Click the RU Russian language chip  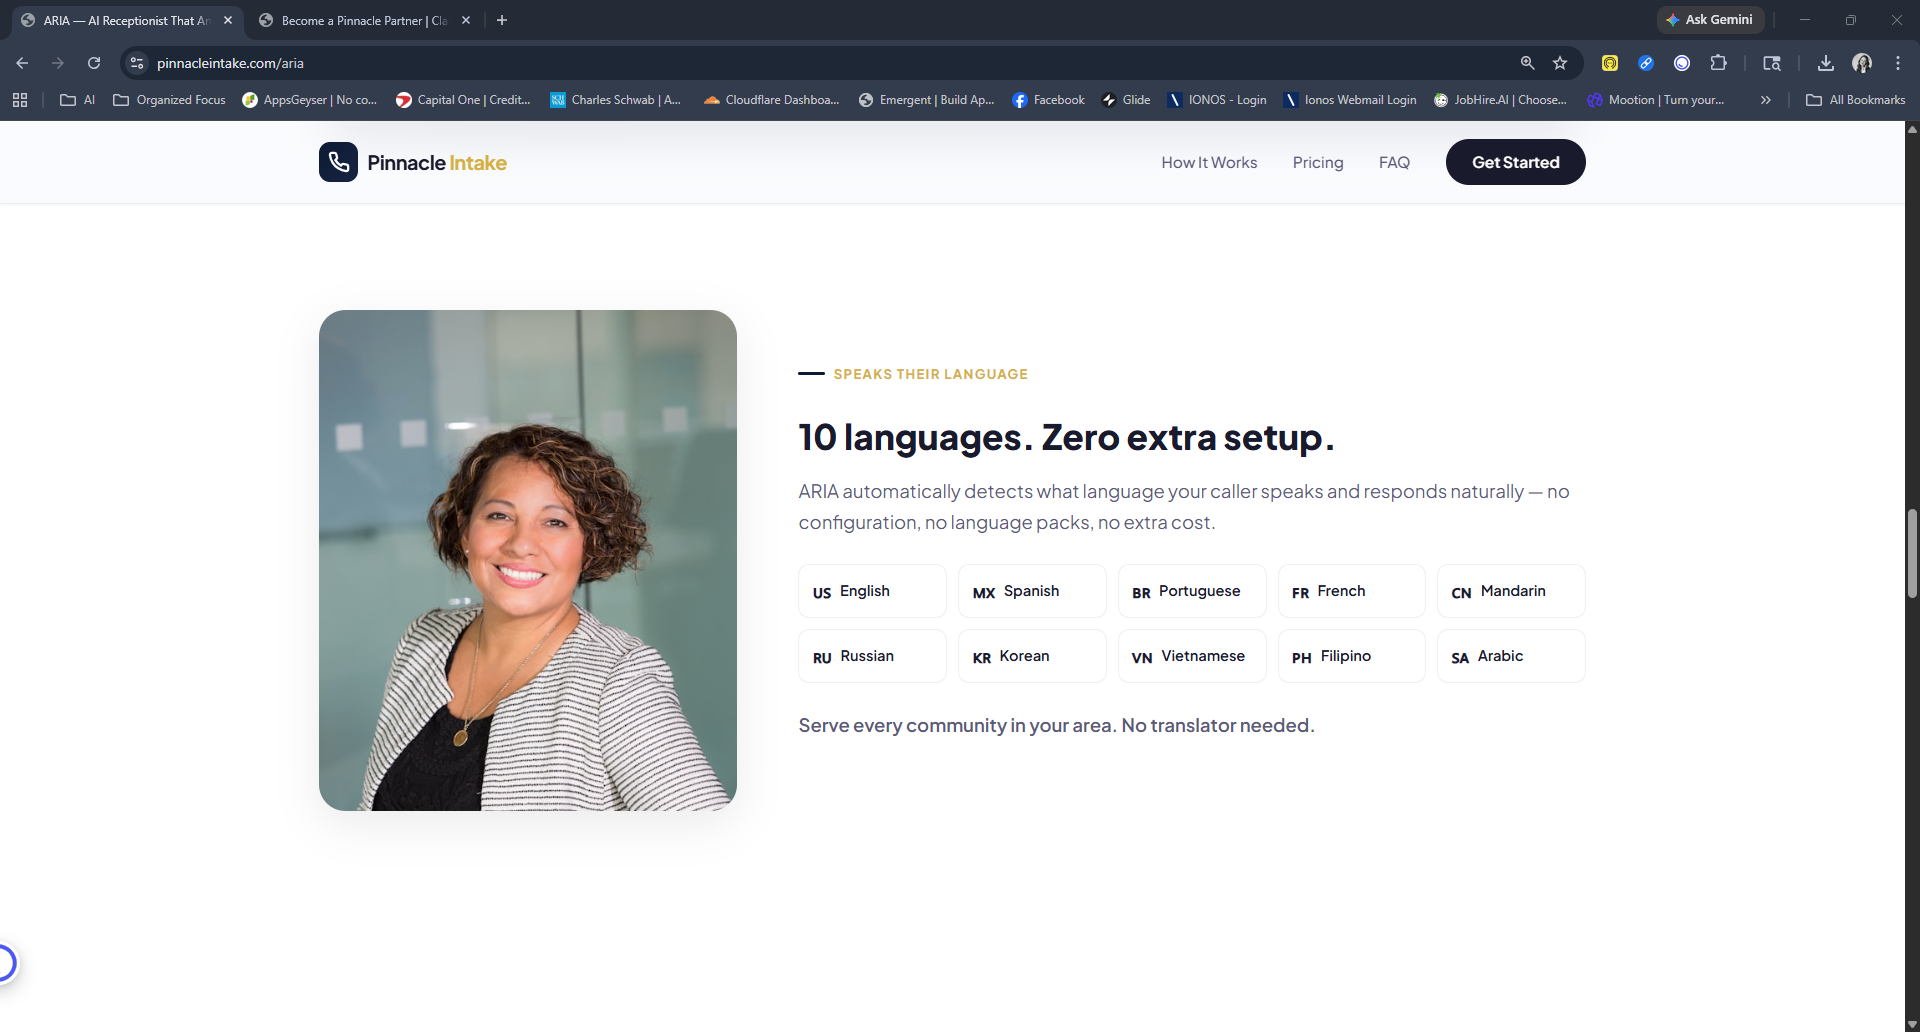[872, 656]
